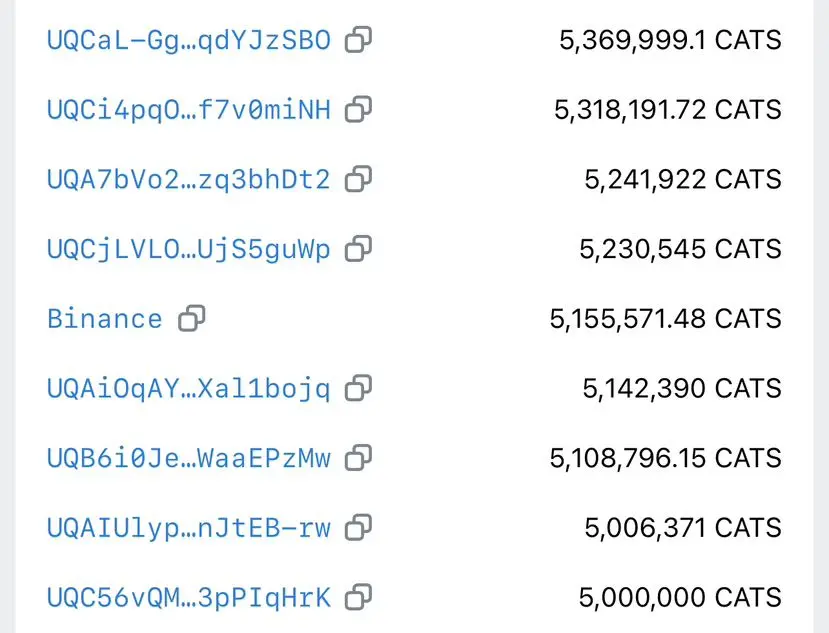The image size is (829, 633).
Task: Open holder UQB6i0Je…WaaEPzMw page
Action: 189,458
